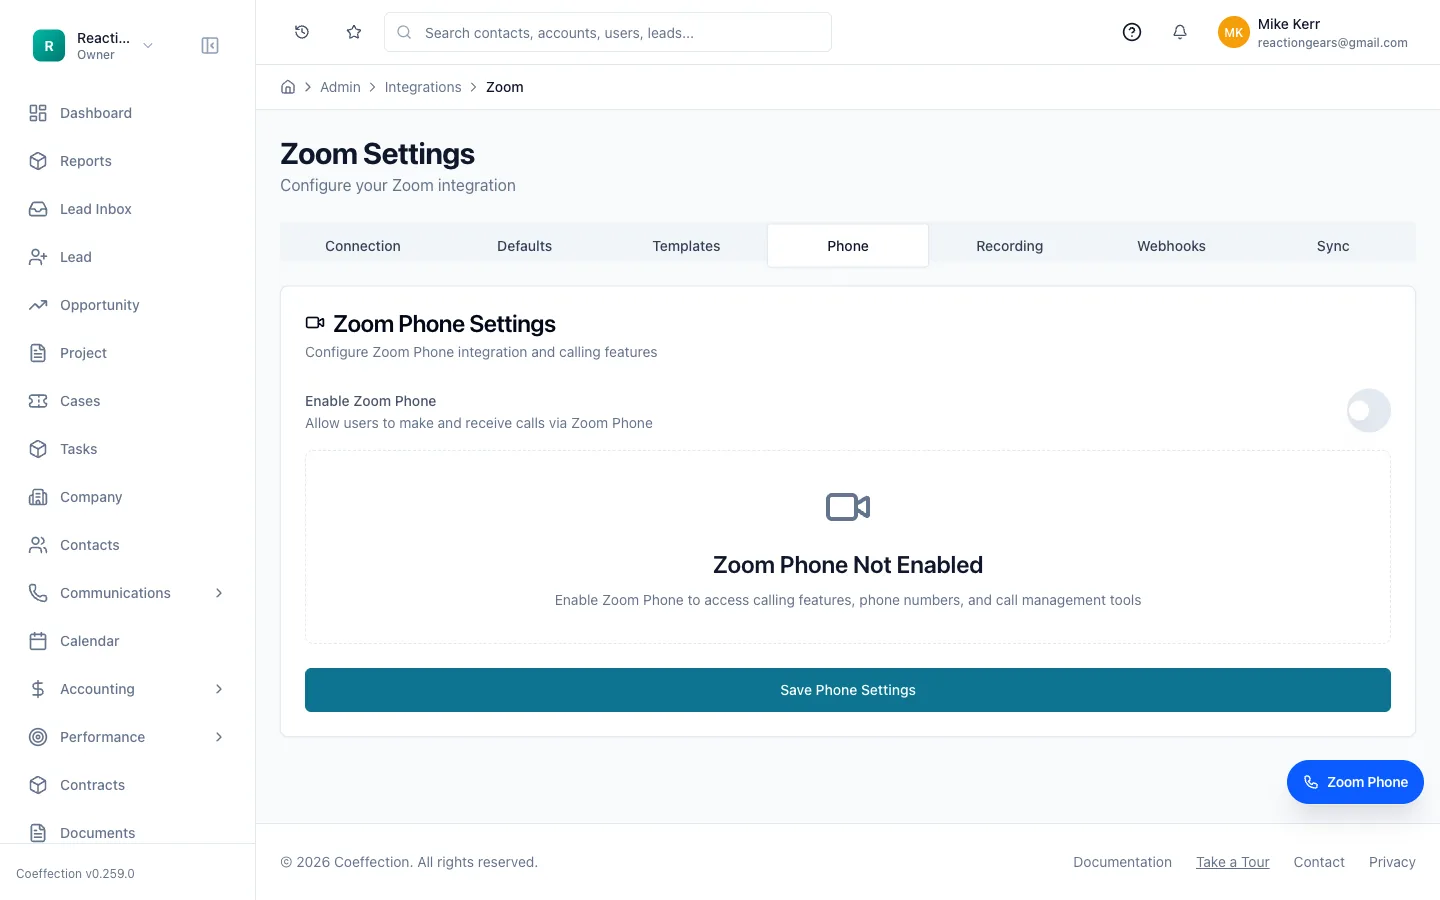Click the notifications bell icon

[1180, 32]
